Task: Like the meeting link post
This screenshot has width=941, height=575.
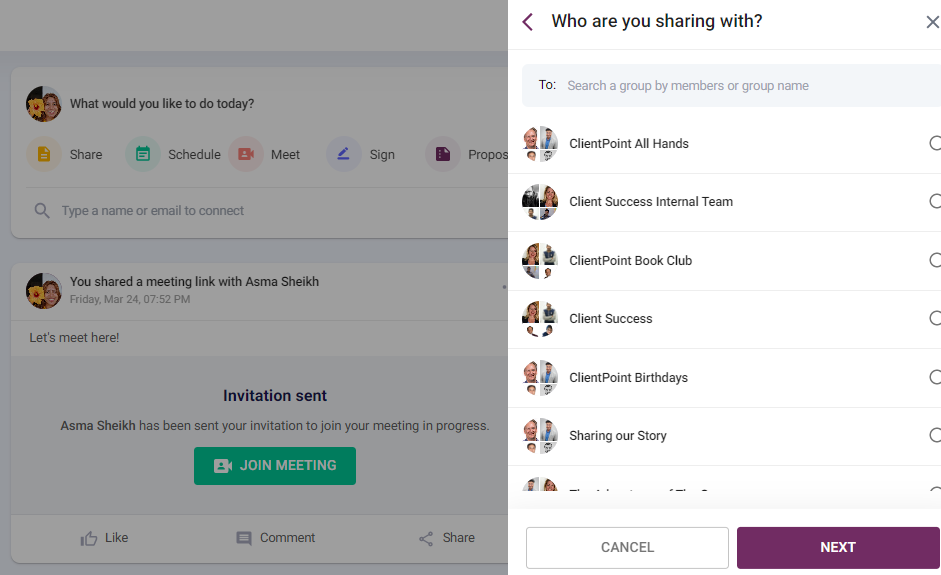Action: 104,538
